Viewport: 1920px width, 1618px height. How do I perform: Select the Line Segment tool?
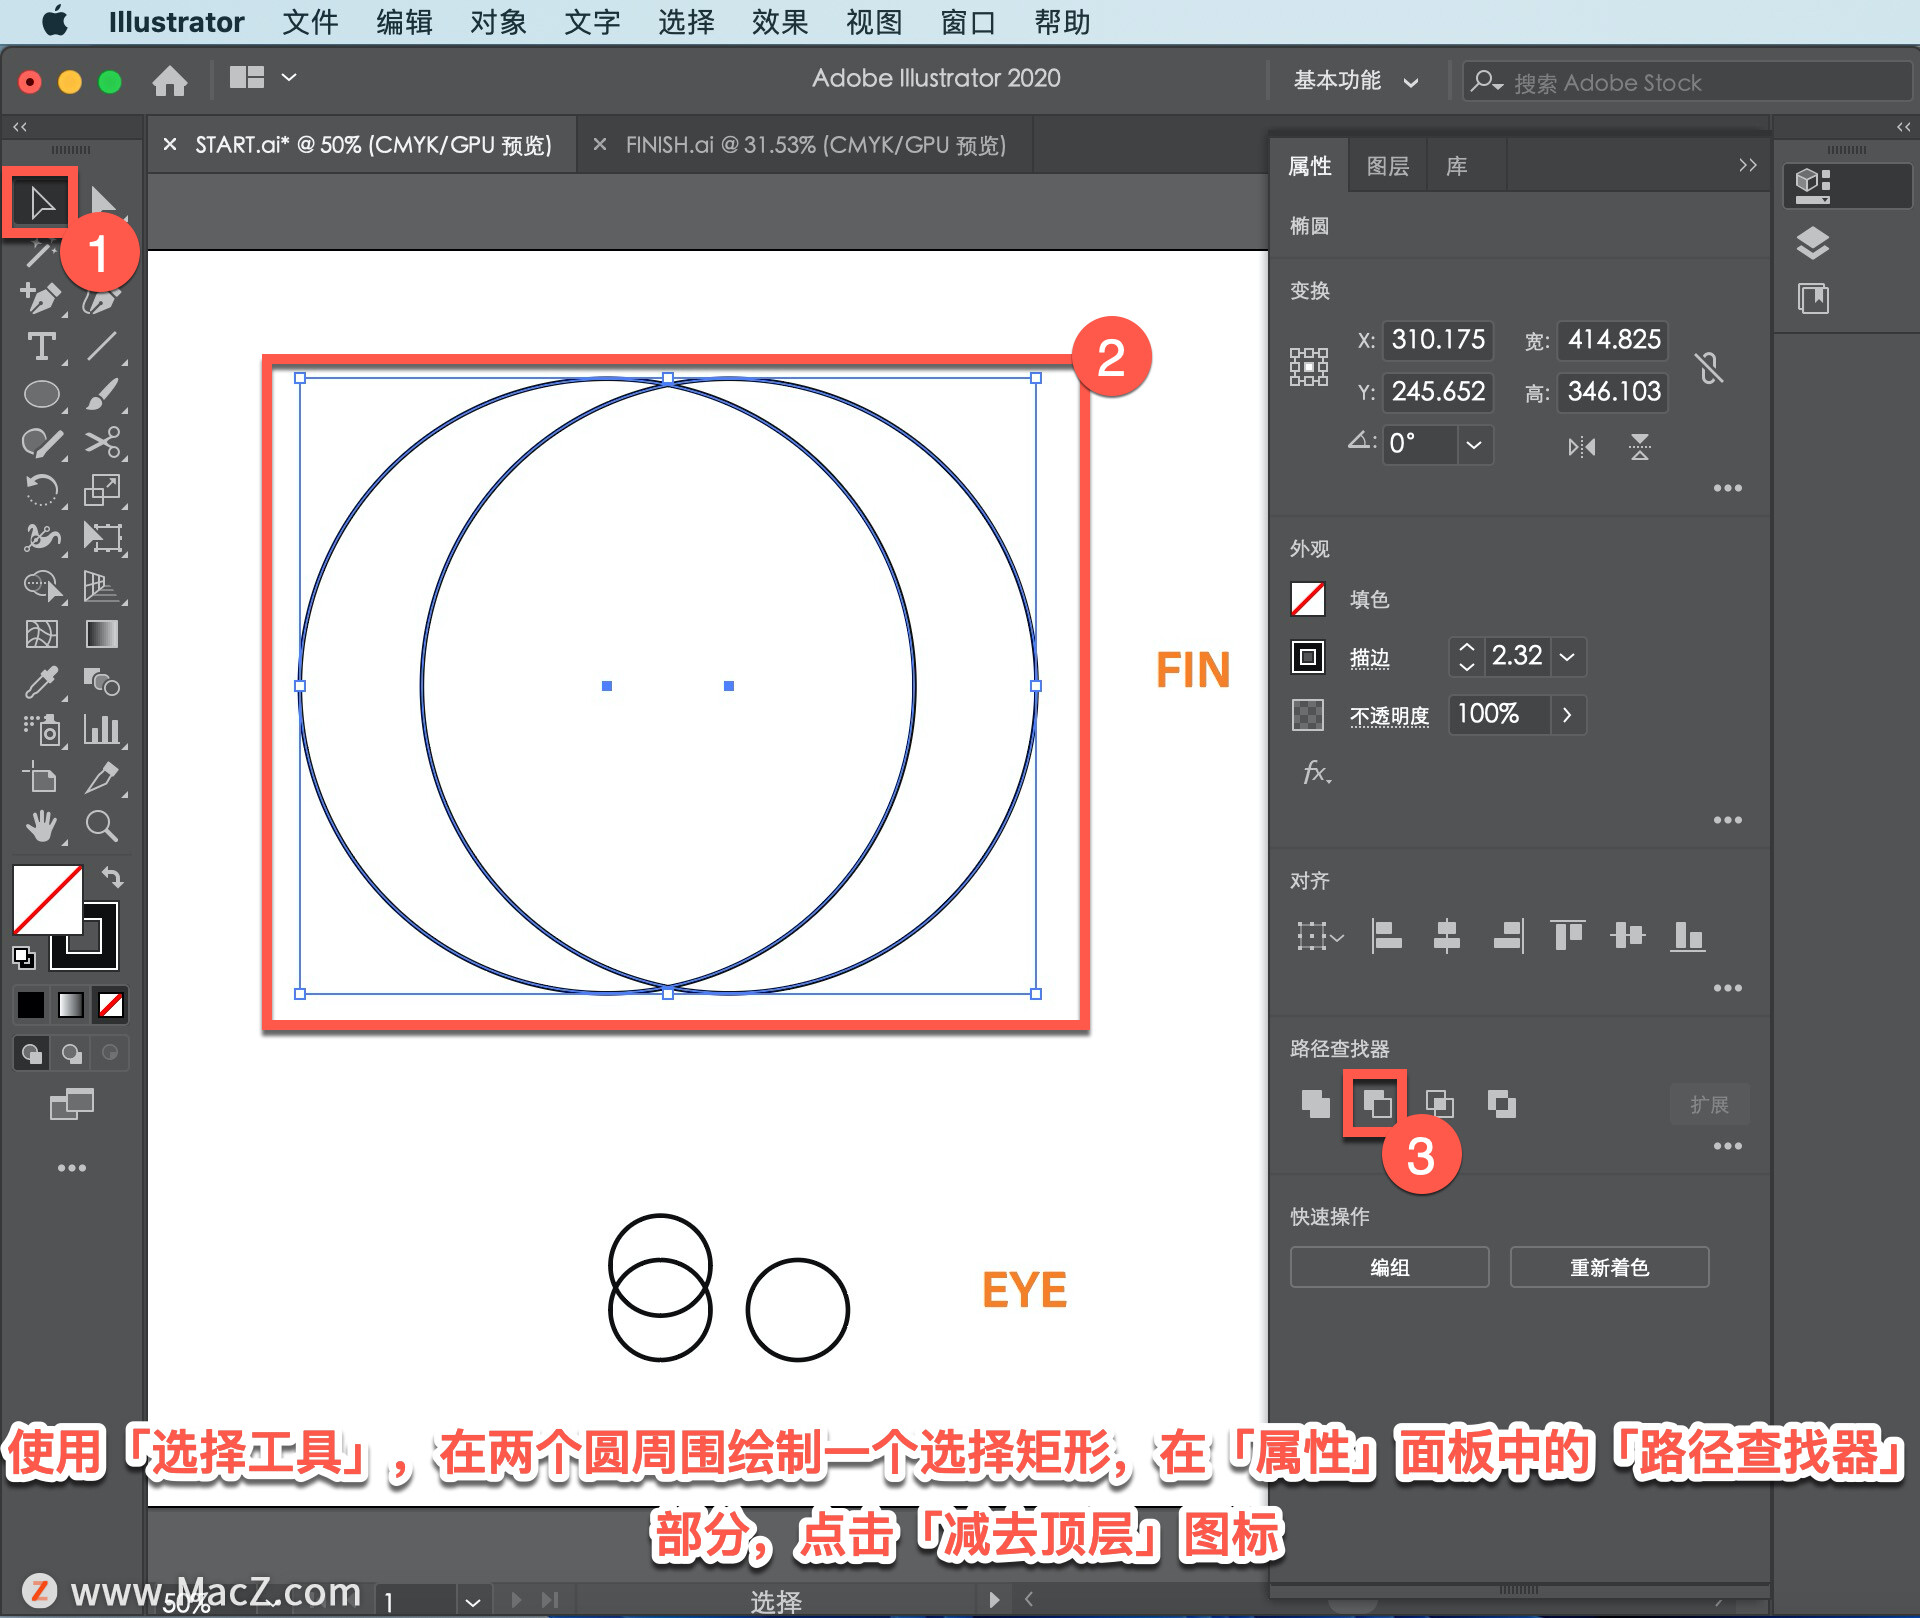pyautogui.click(x=101, y=346)
